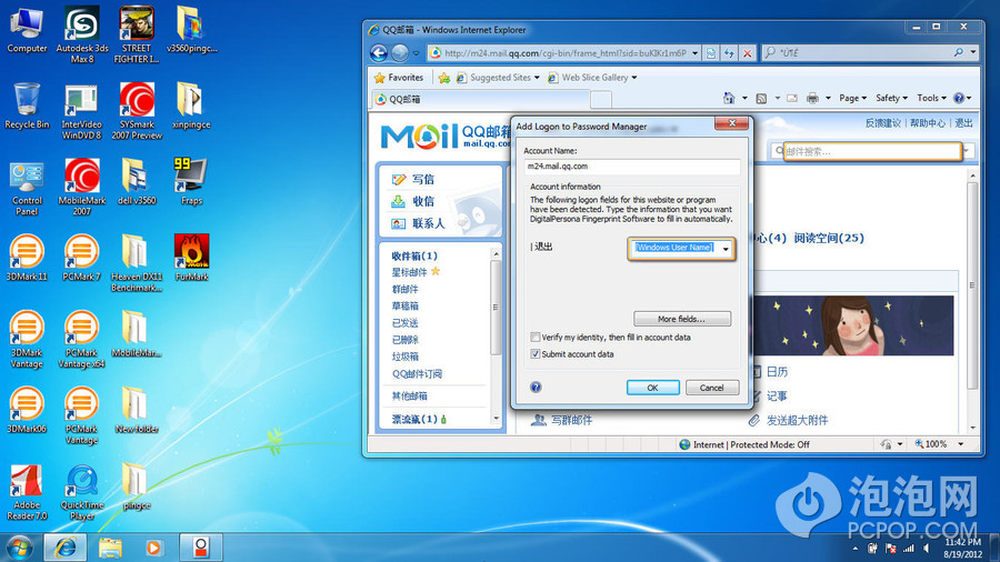
Task: Open the Computer desktop icon
Action: [x=27, y=31]
